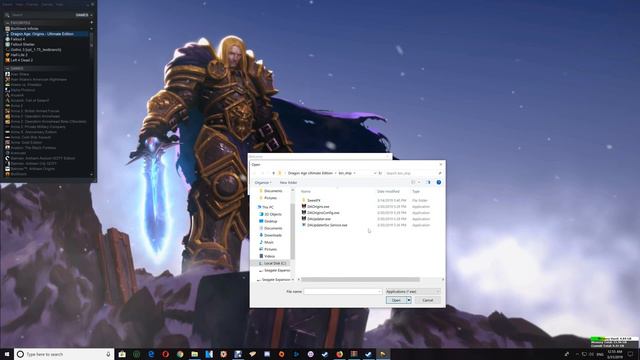Click the Windows Start button

click(x=7, y=354)
